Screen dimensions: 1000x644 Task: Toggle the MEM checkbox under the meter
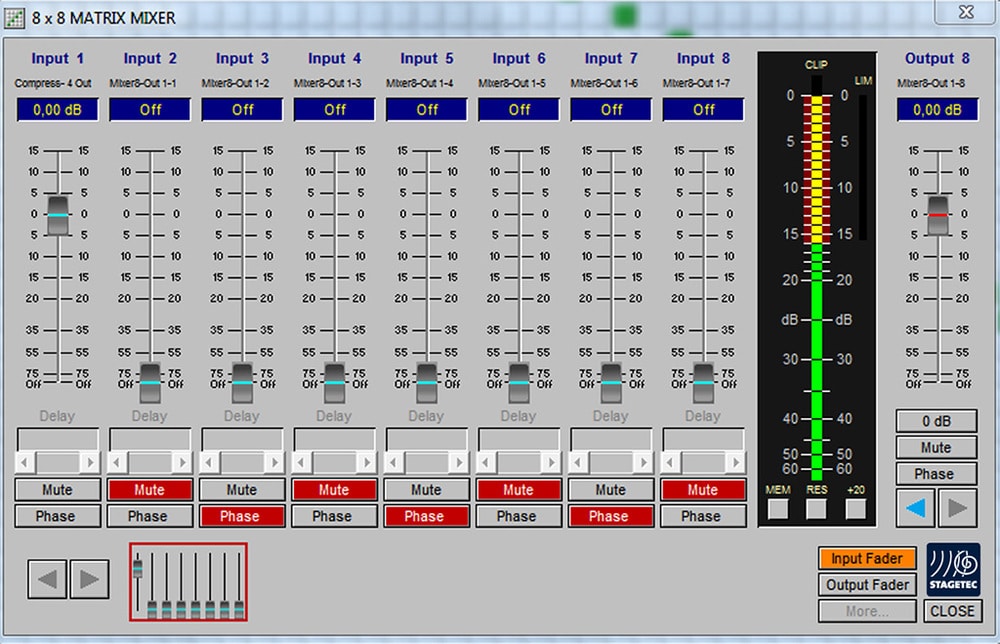click(778, 508)
